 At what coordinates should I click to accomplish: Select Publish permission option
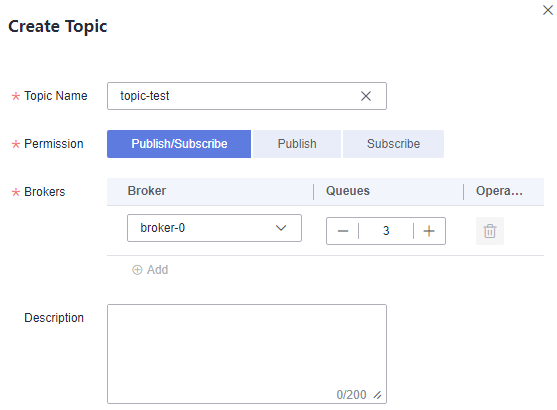[x=297, y=144]
